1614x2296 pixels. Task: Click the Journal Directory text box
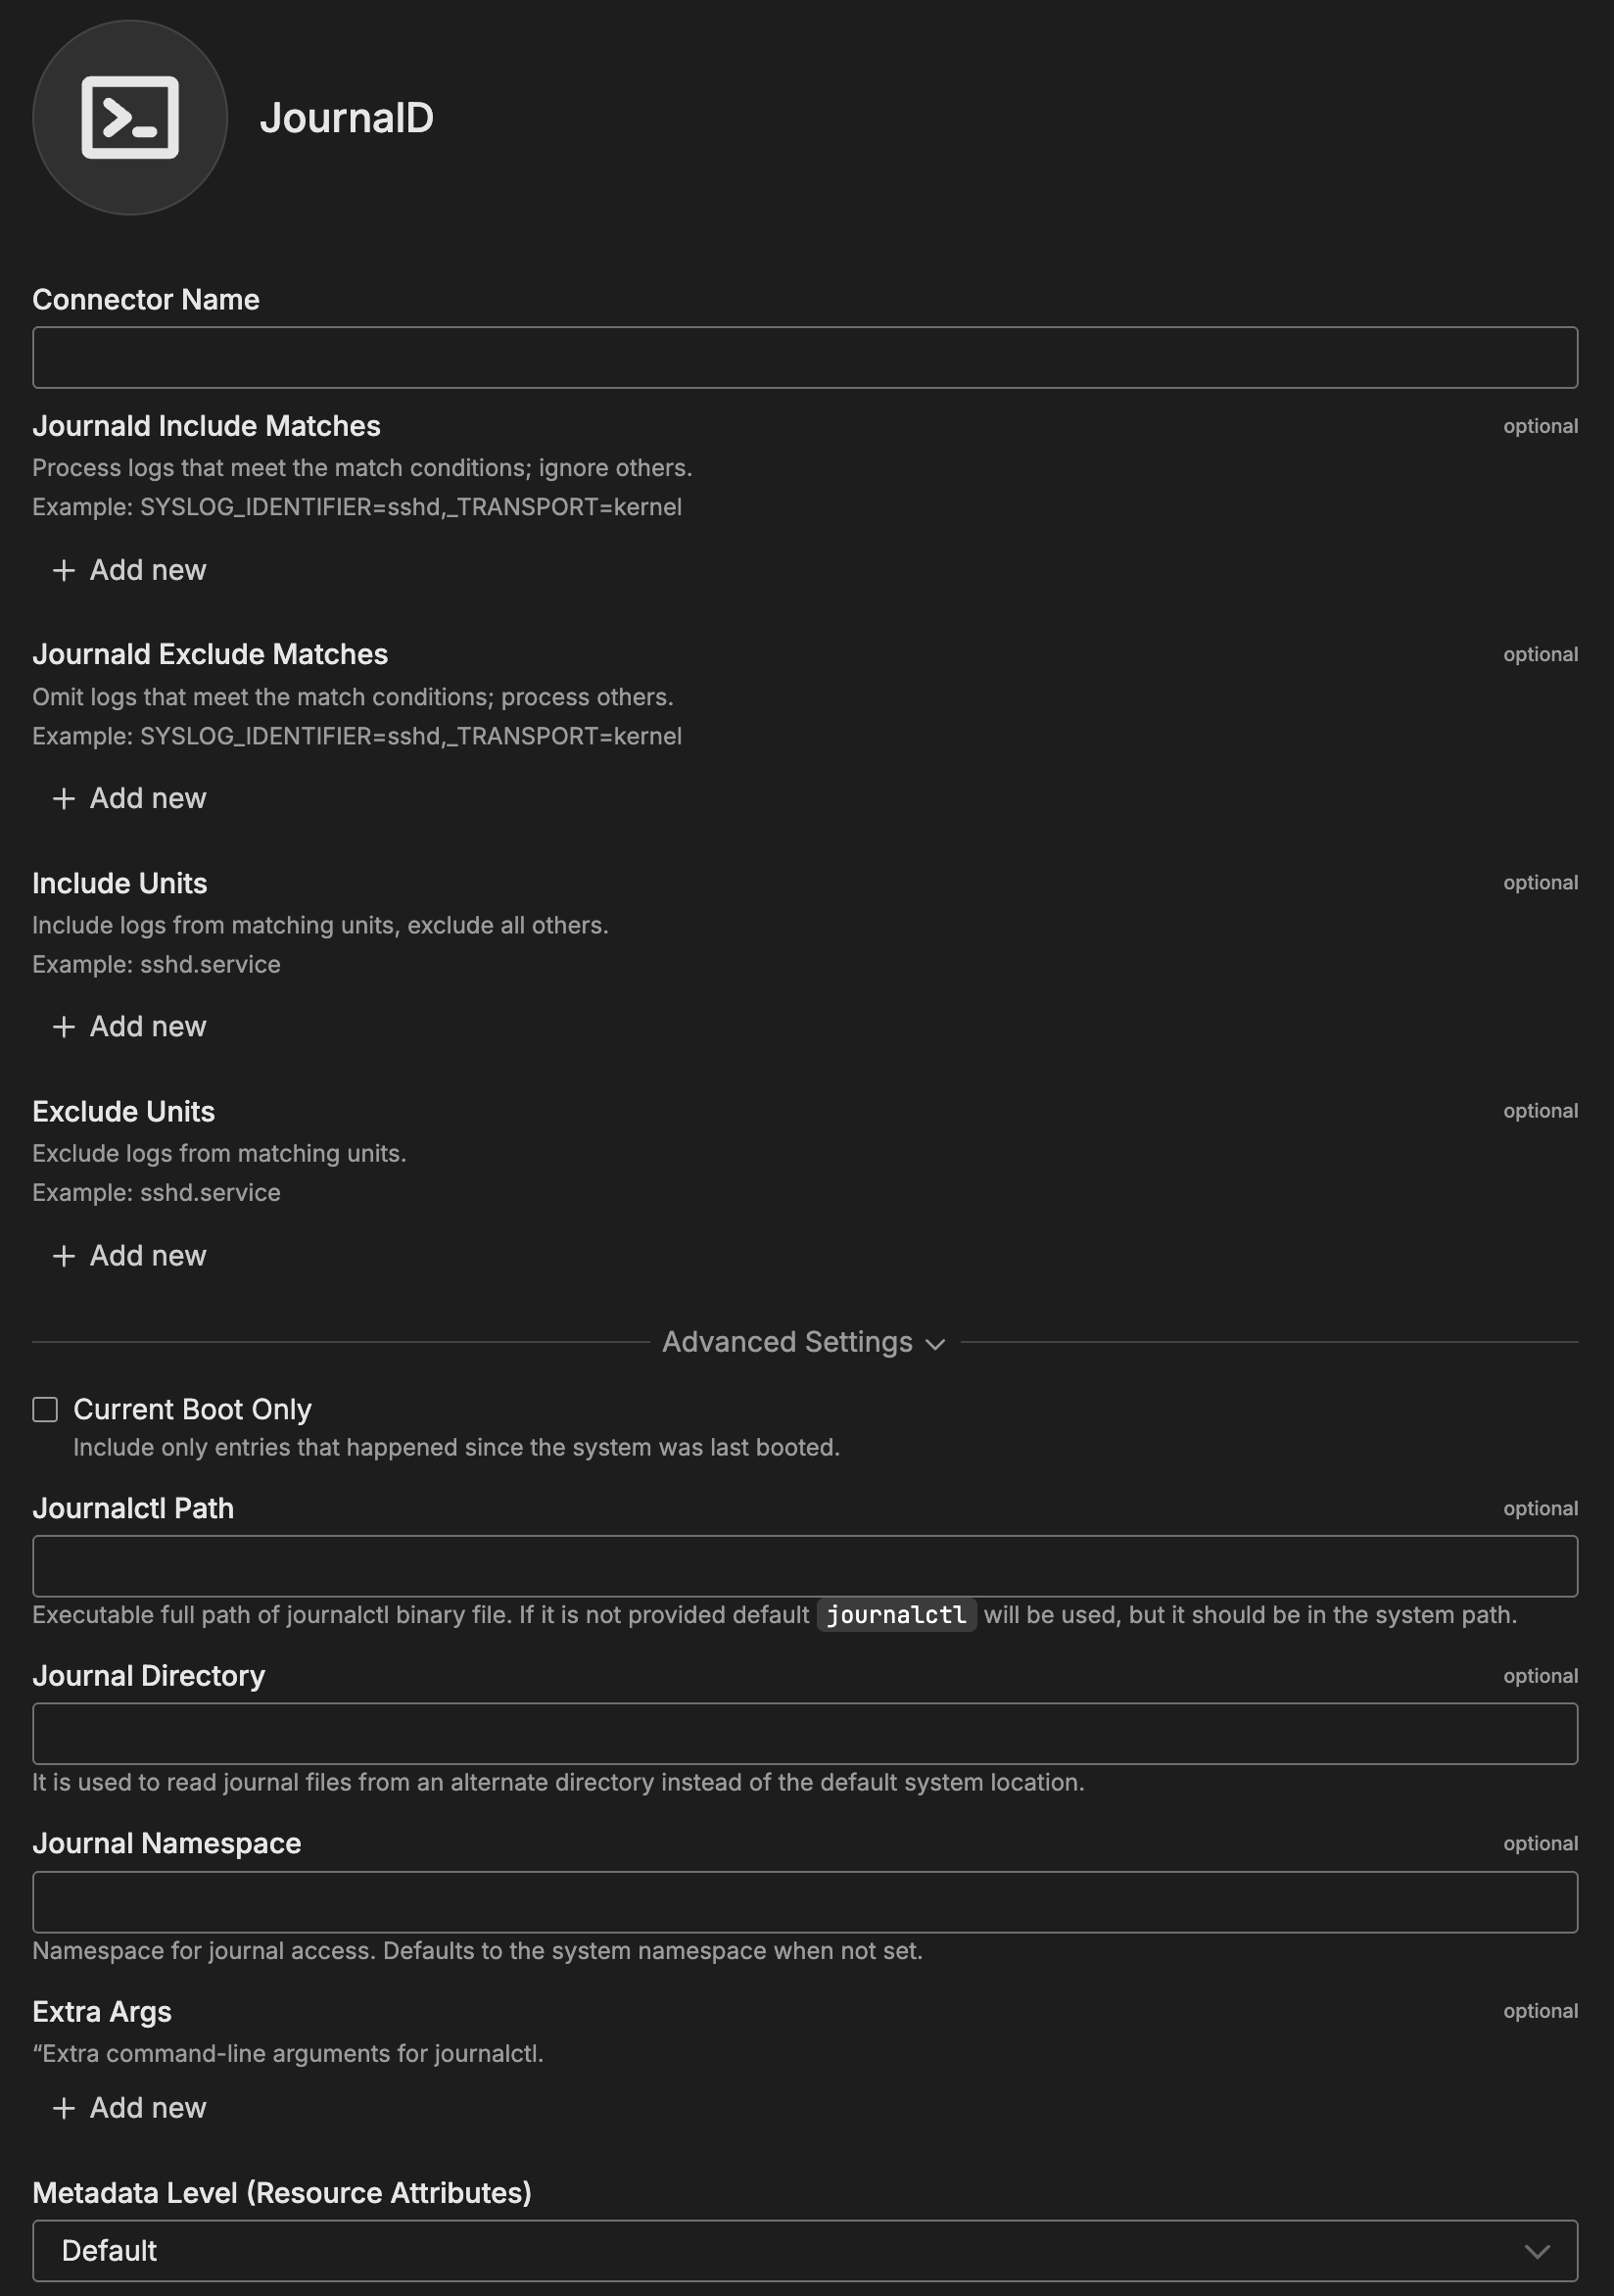click(x=804, y=1733)
